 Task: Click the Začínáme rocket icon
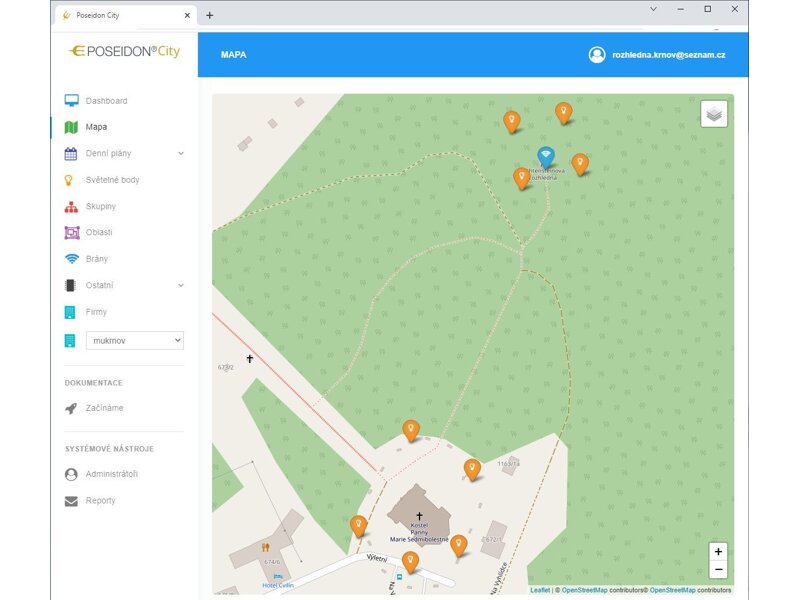(x=71, y=408)
